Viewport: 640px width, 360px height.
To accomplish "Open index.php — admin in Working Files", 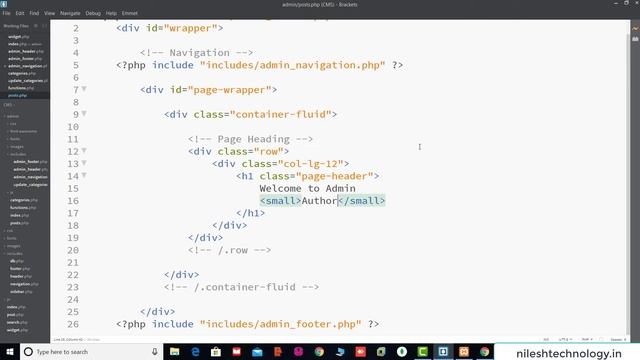I will tap(24, 44).
